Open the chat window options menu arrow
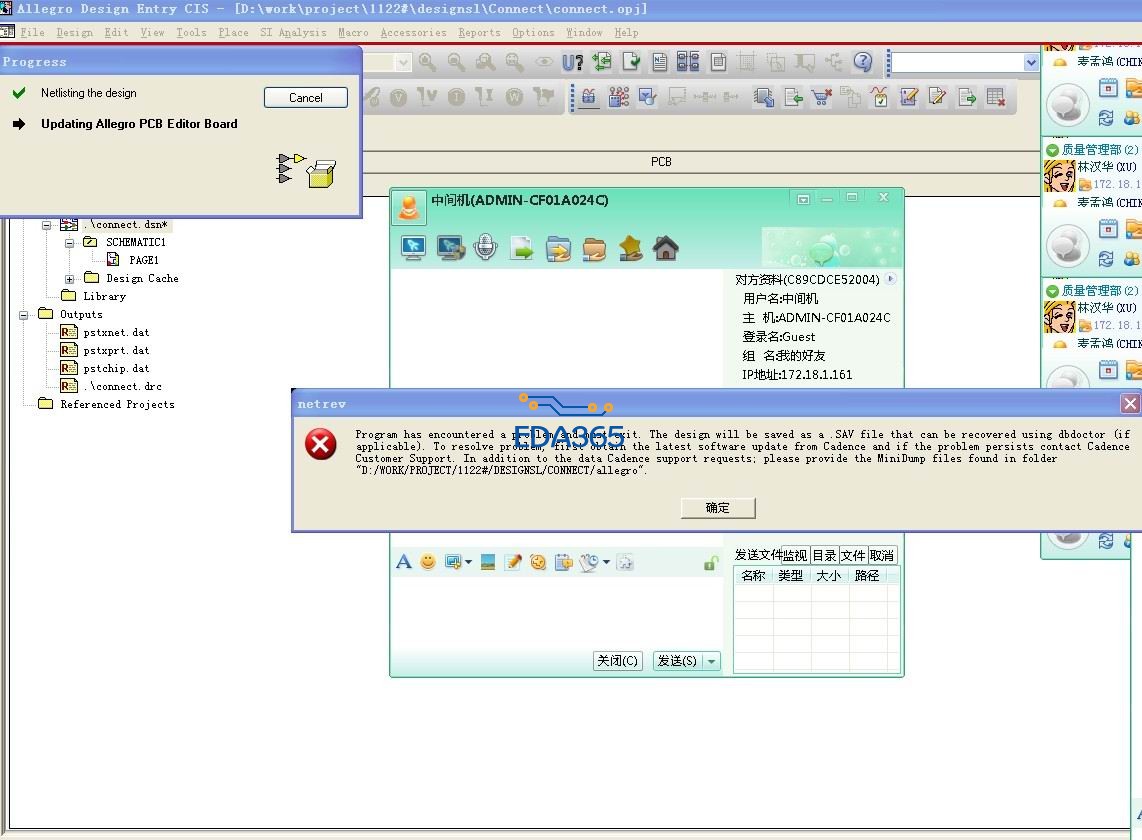1142x840 pixels. [x=803, y=199]
